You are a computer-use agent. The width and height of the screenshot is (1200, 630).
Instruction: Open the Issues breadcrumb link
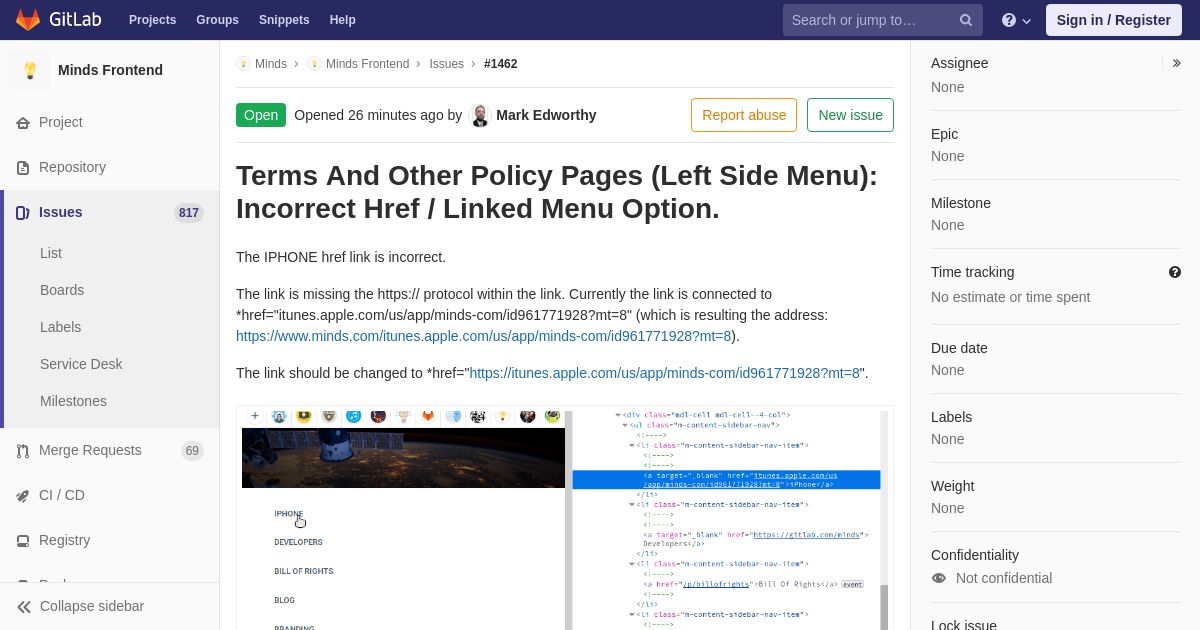(446, 63)
